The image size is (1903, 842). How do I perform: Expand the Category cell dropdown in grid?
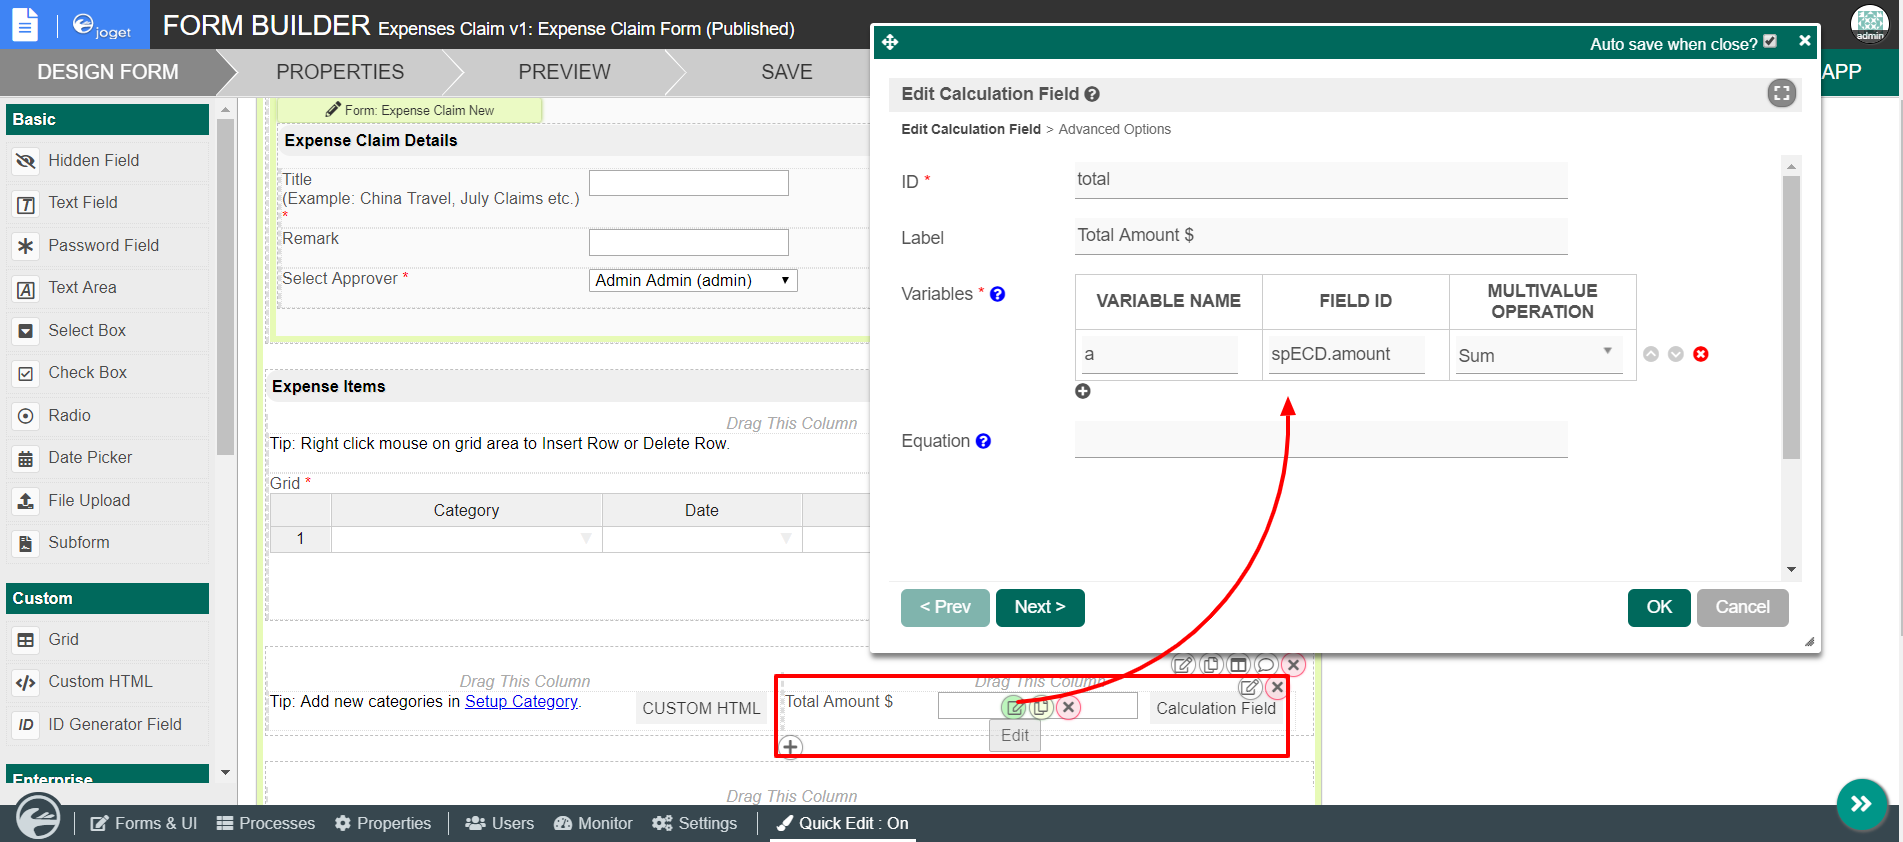tap(586, 539)
